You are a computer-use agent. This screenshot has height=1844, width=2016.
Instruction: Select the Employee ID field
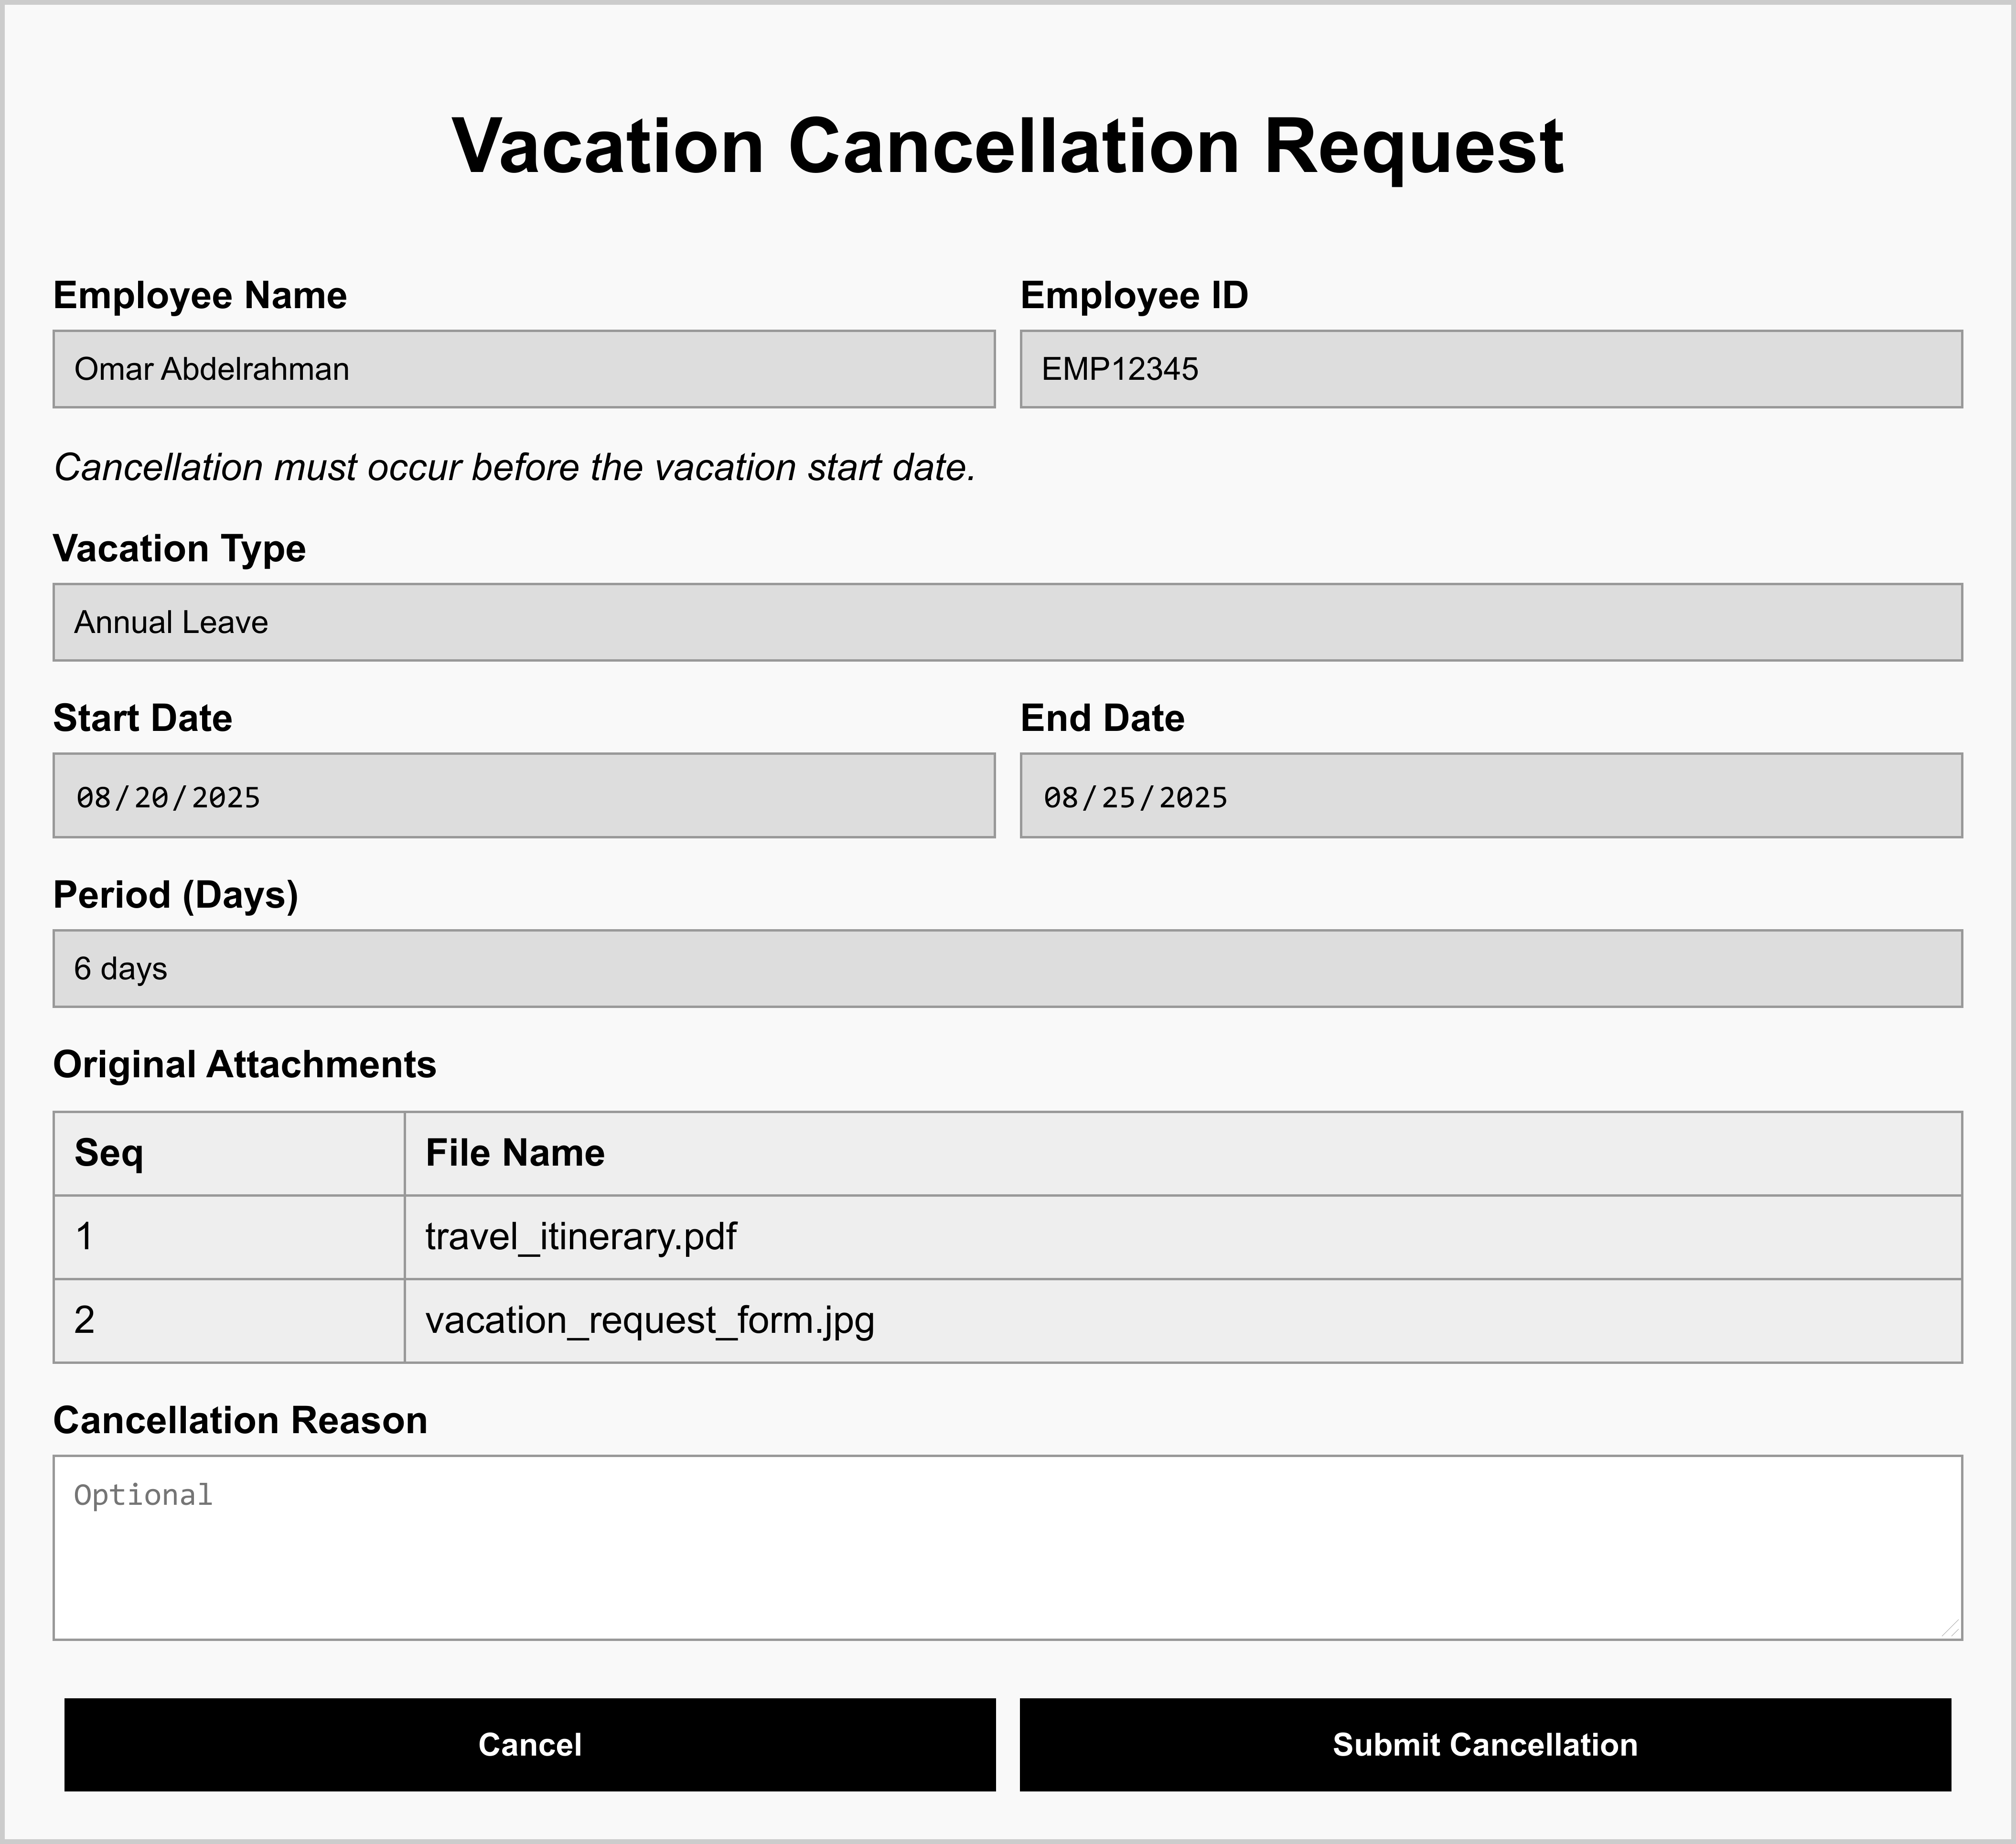[1490, 369]
